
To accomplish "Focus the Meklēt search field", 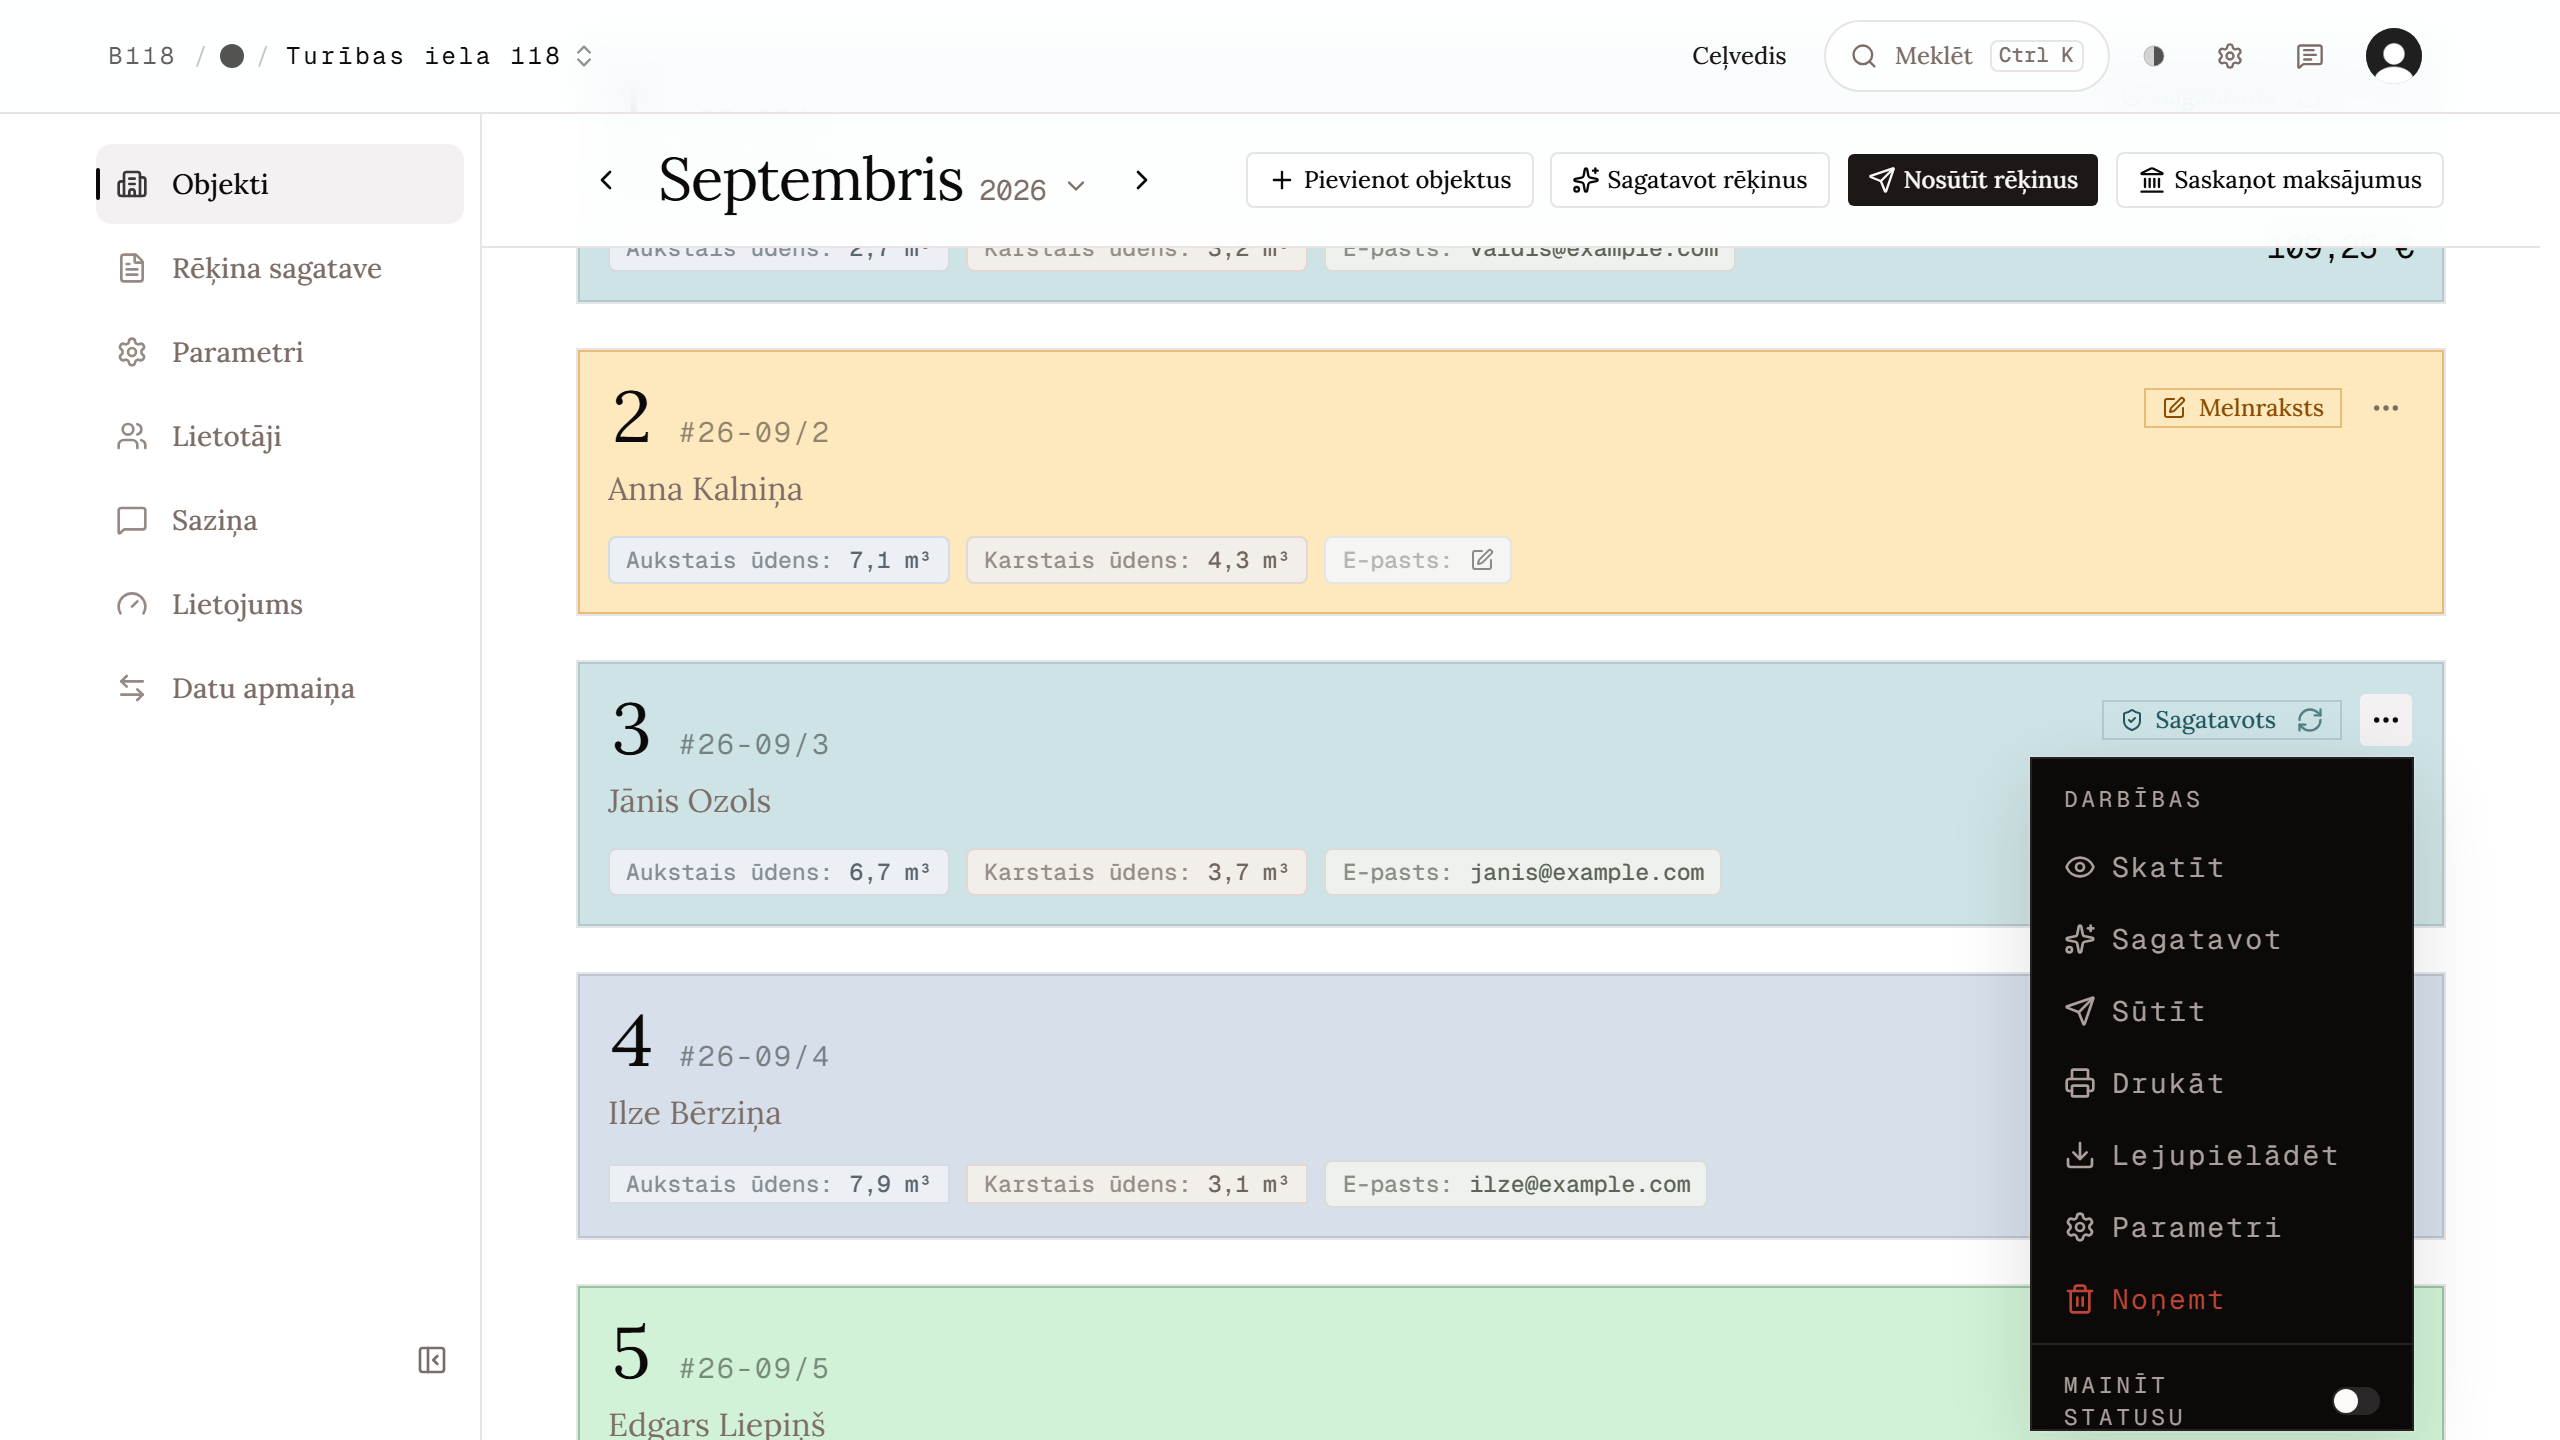I will 1966,56.
